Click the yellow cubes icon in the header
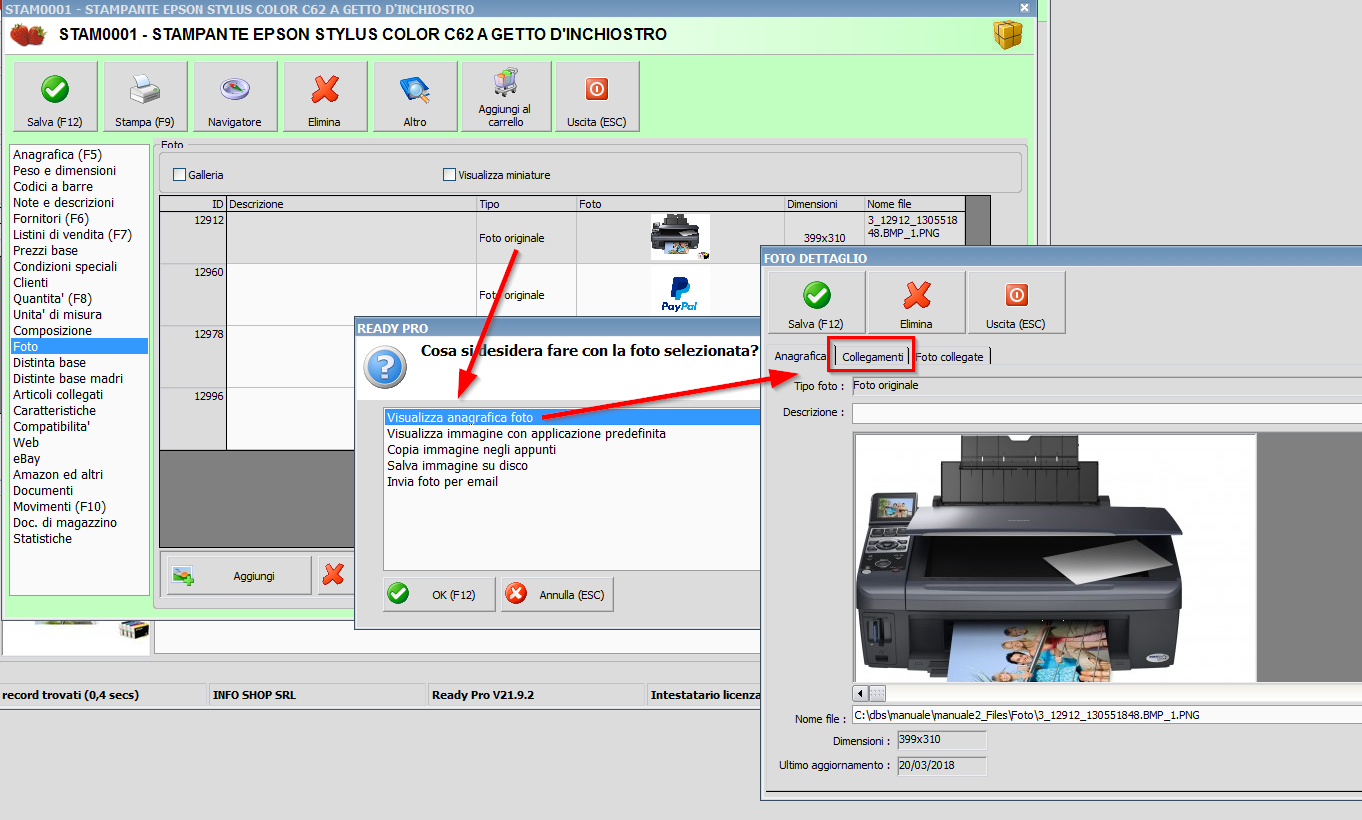The width and height of the screenshot is (1362, 820). point(1007,35)
